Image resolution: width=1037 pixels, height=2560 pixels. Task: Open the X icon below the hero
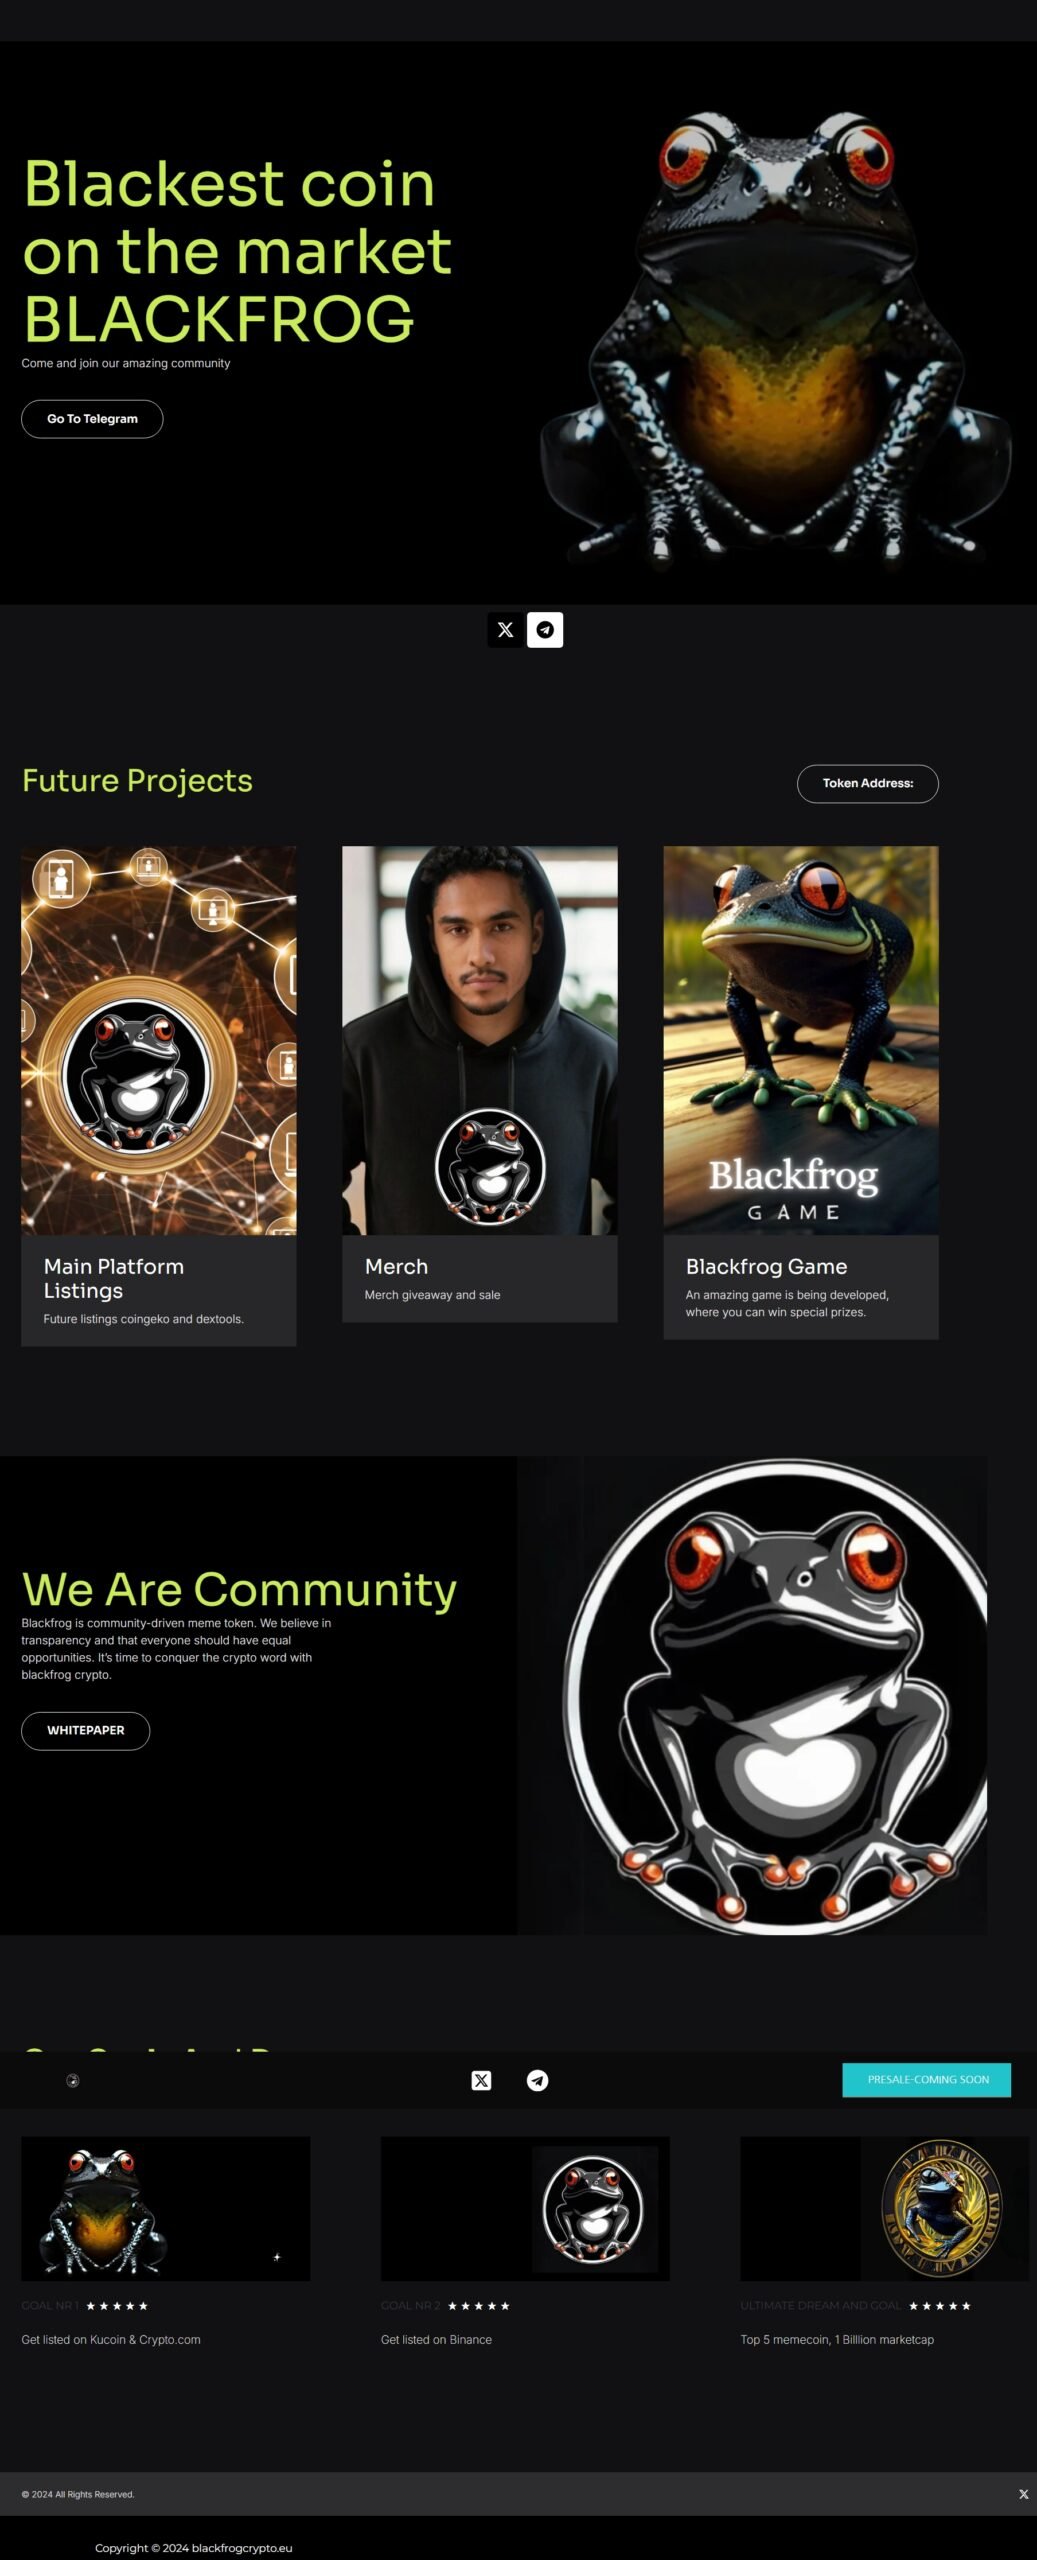click(505, 630)
